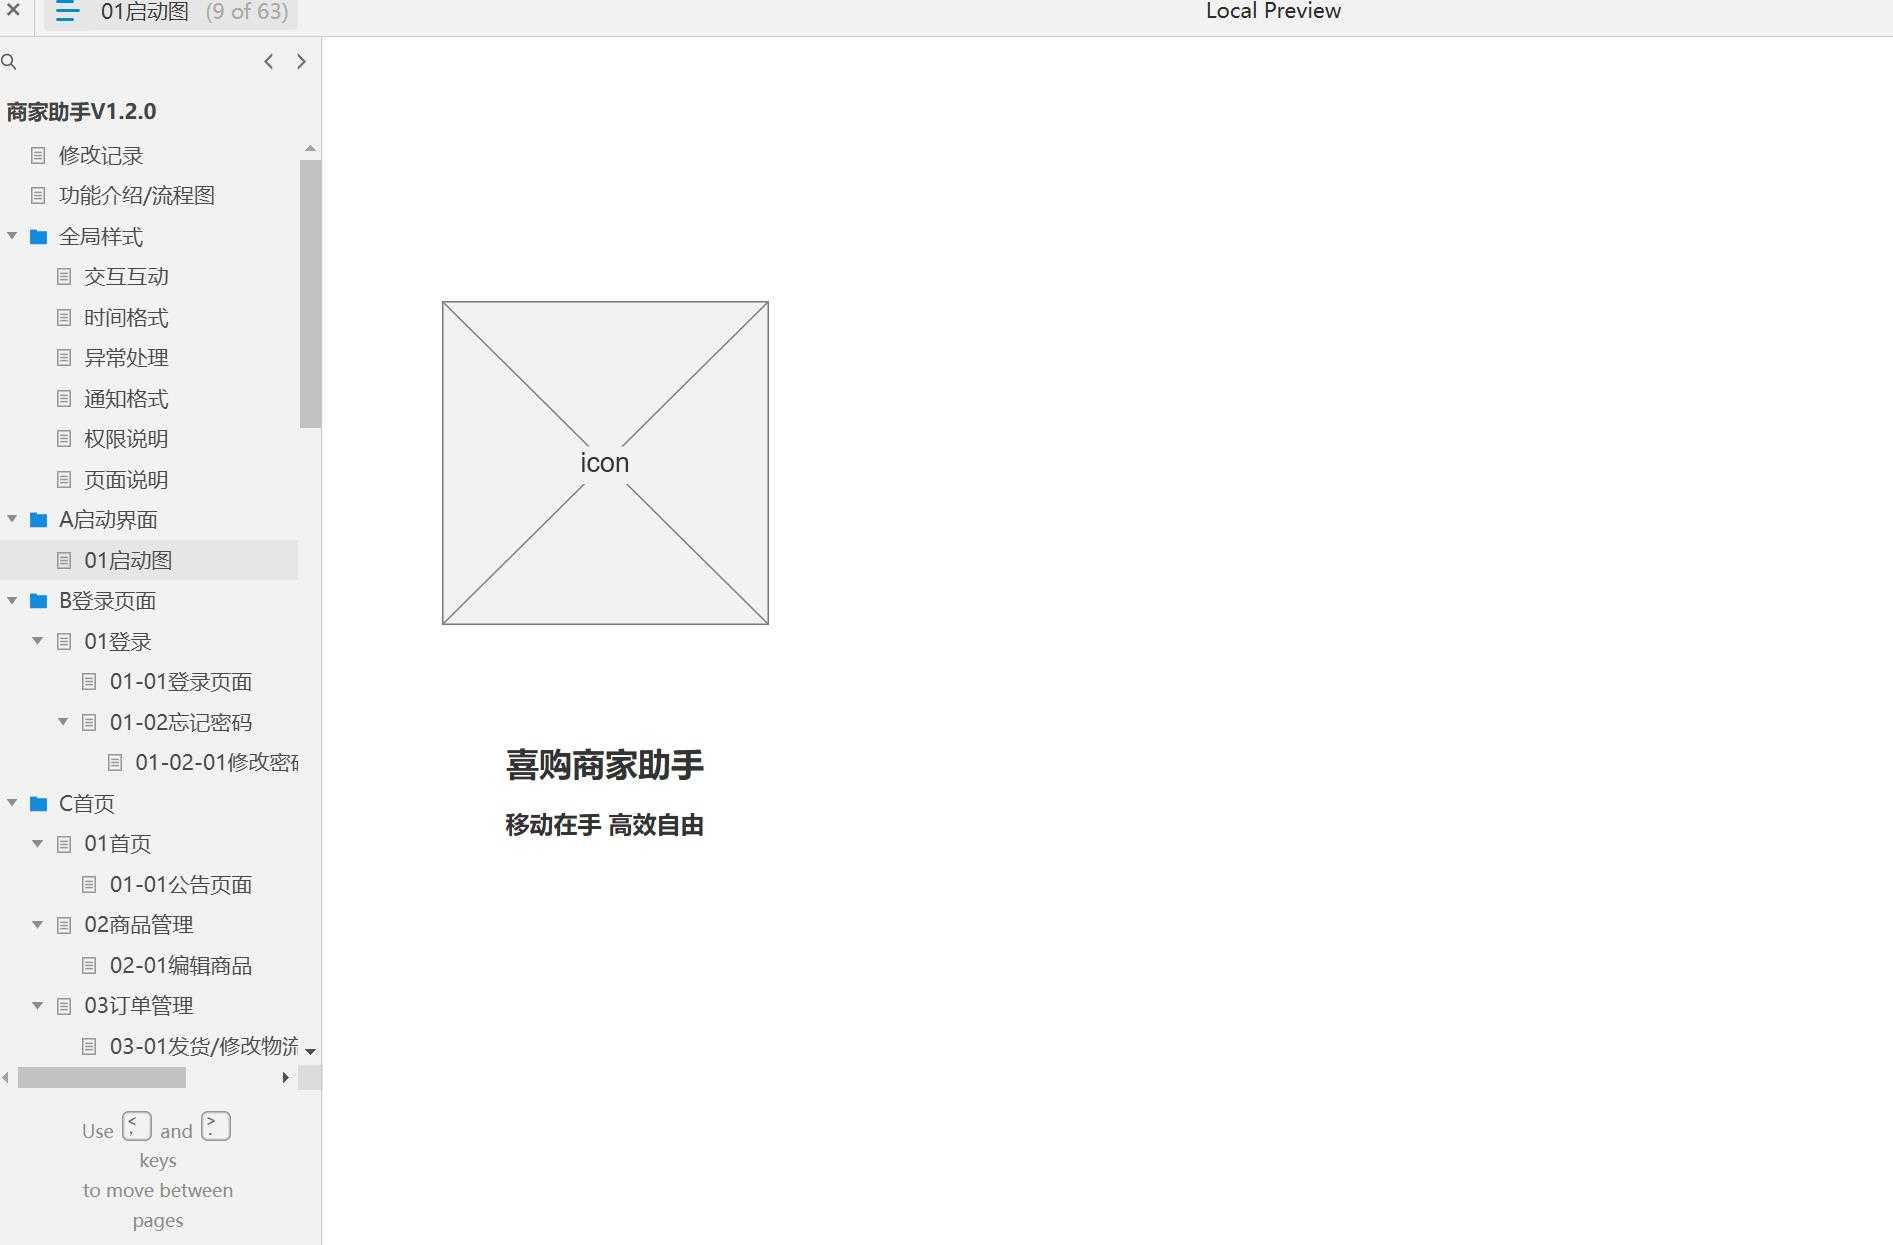Collapse the 全局样式 folder

tap(12, 236)
